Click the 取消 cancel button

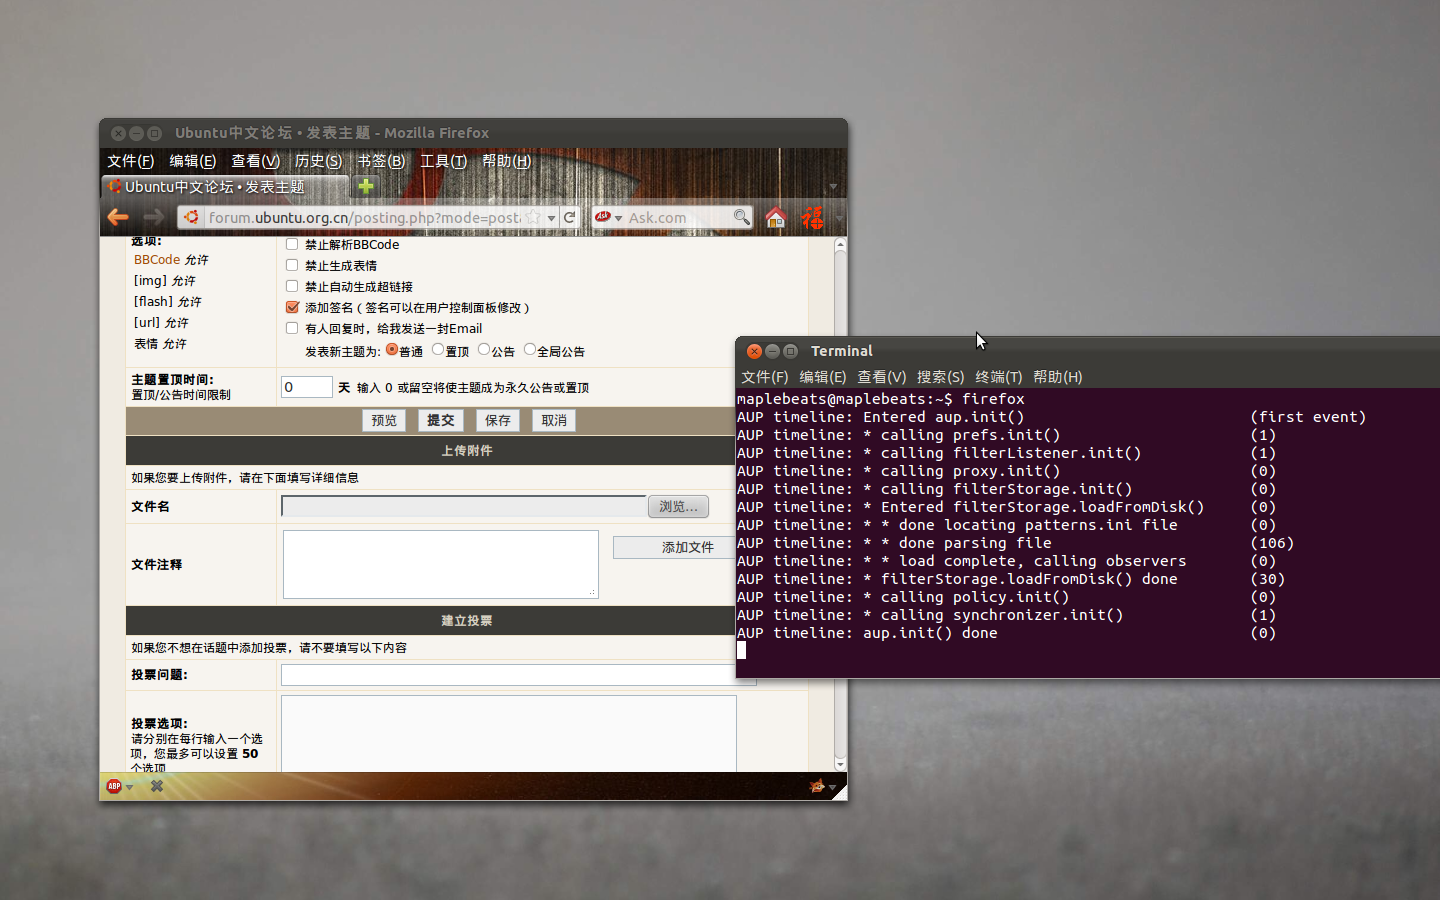pos(554,421)
